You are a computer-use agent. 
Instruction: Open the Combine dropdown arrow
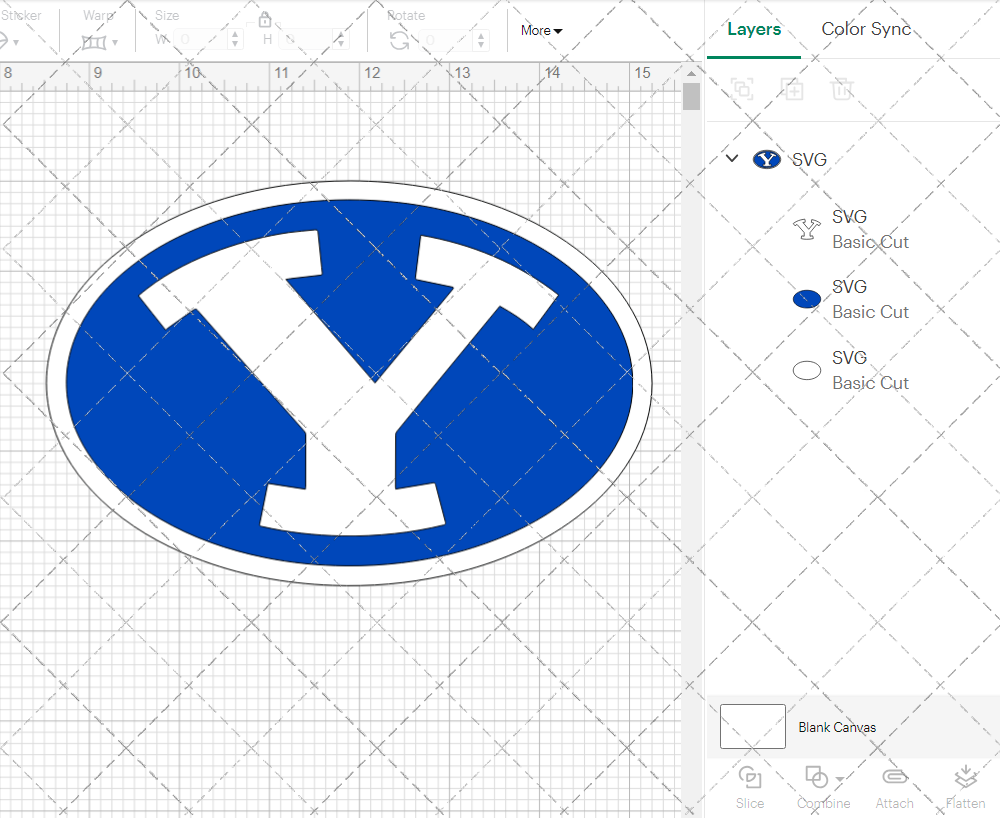840,779
